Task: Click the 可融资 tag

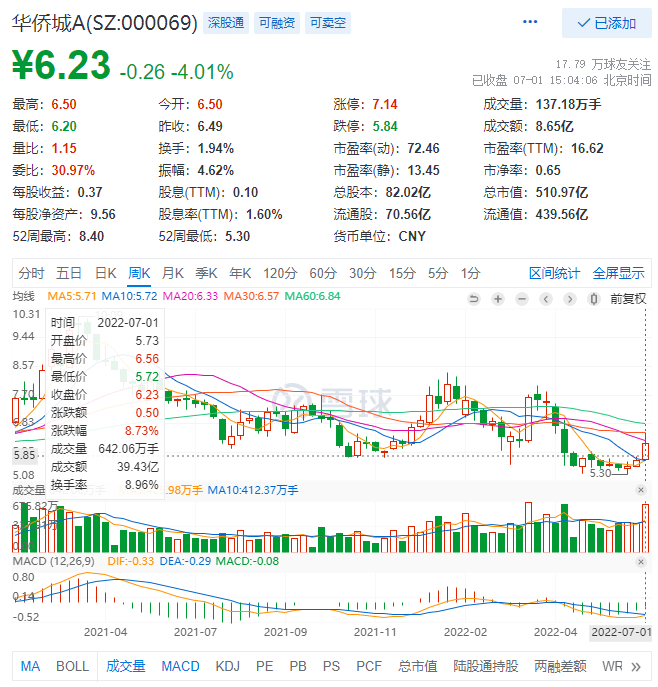Action: click(277, 23)
